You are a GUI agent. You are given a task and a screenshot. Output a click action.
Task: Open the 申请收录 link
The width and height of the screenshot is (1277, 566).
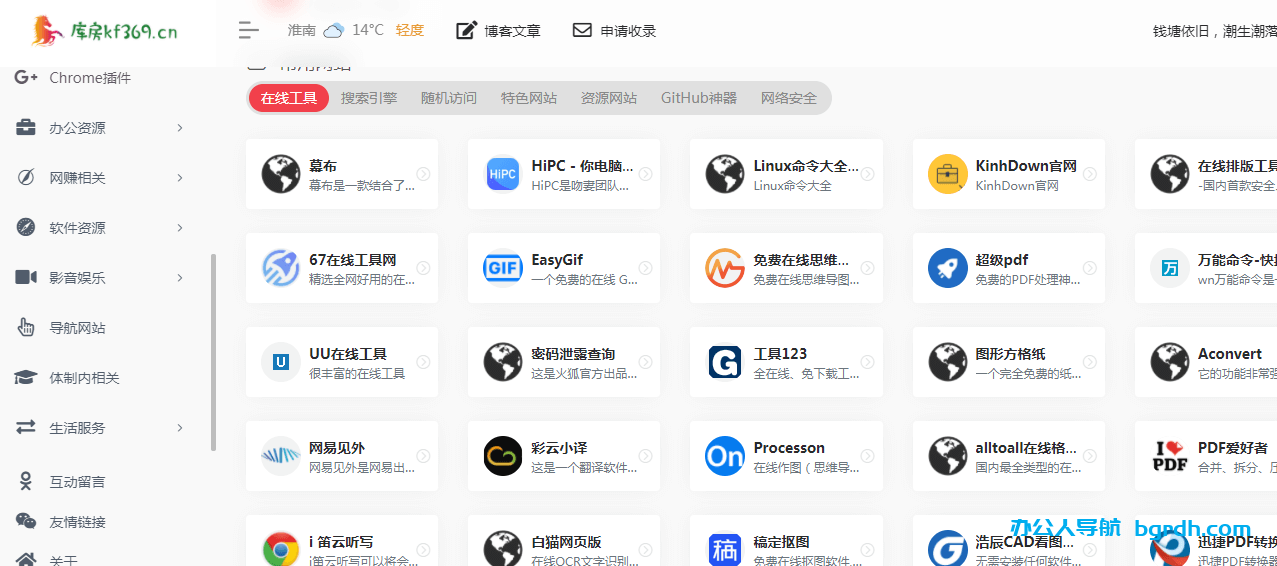pos(628,31)
